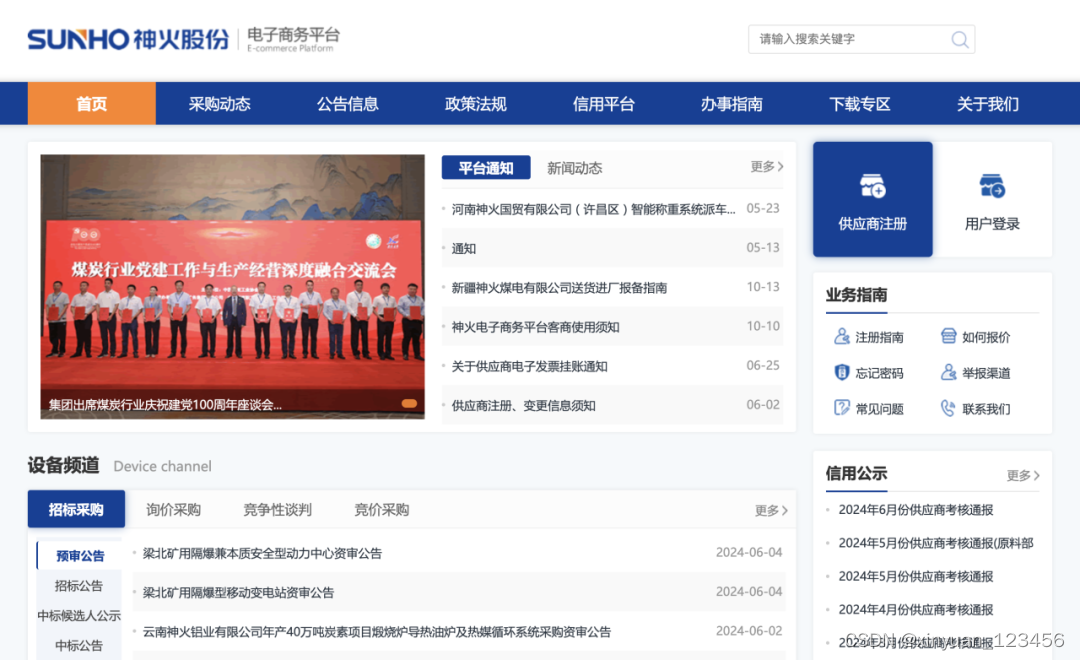This screenshot has height=660, width=1080.
Task: Open 梁北矿用隔爆型移动变电站资审公告
Action: [238, 592]
